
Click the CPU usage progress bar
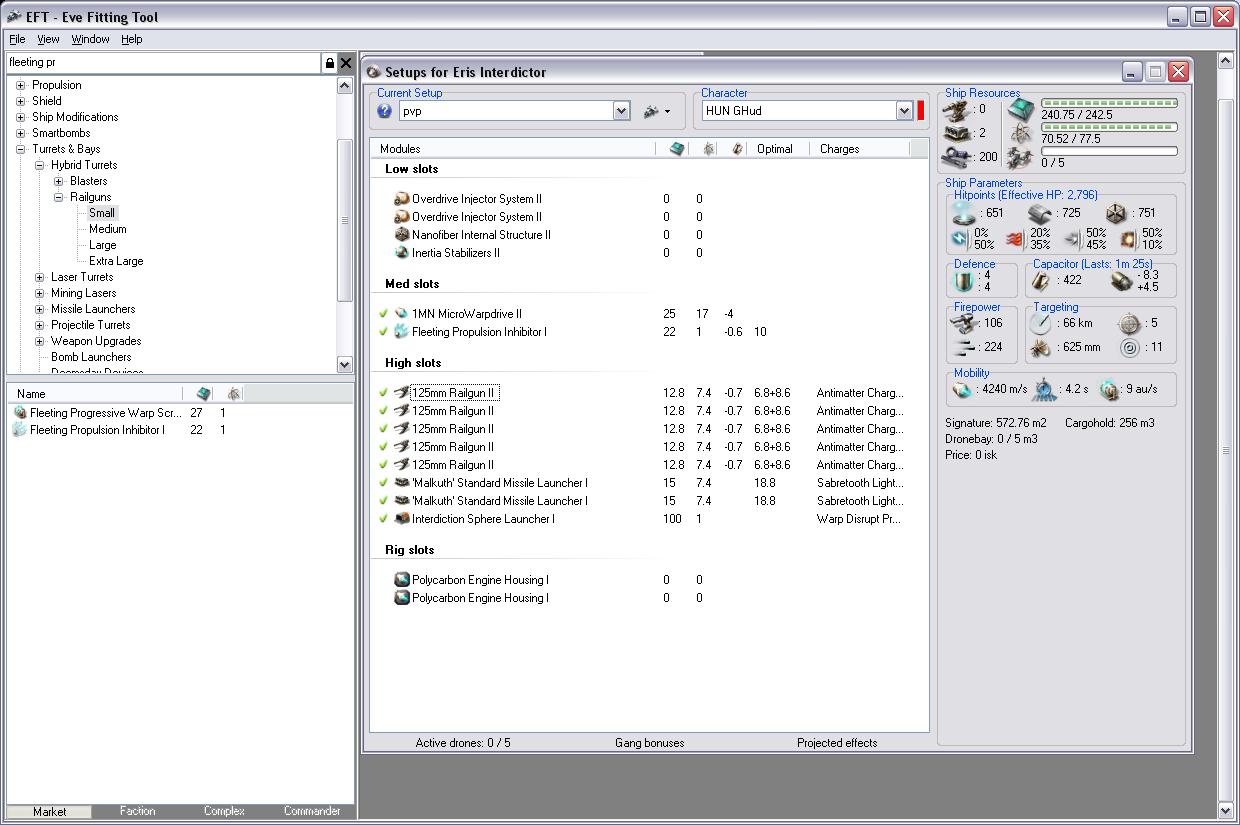coord(1109,103)
